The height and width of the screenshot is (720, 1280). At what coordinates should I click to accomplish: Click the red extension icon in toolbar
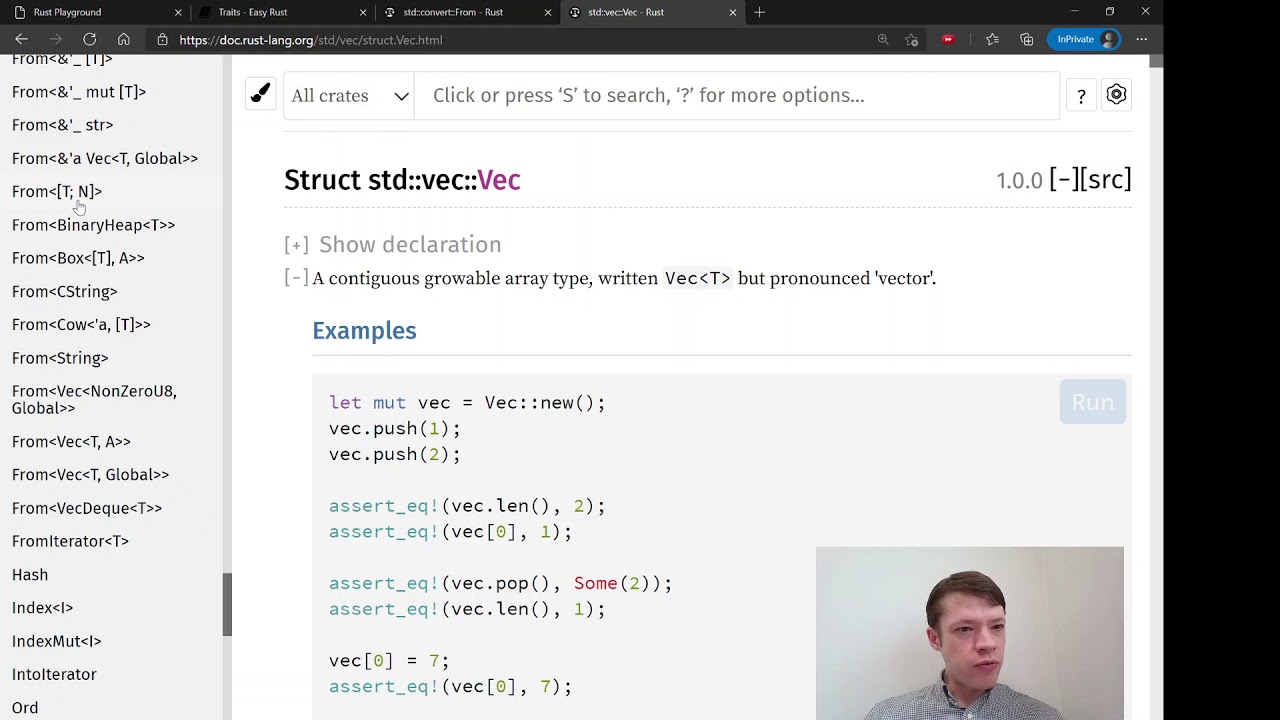point(948,40)
